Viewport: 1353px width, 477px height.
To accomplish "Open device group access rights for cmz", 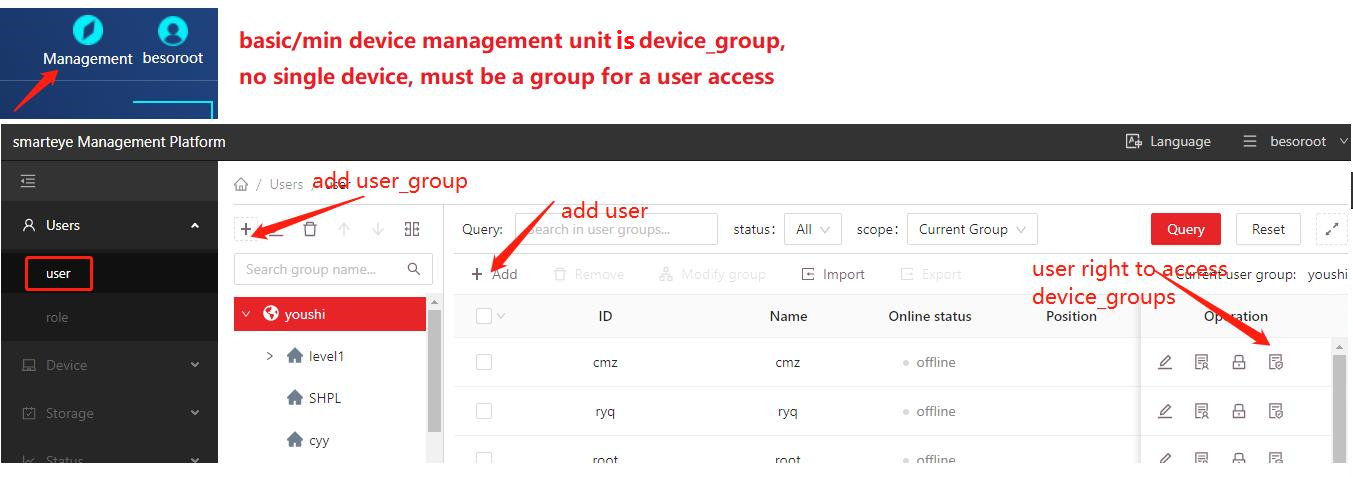I will [1276, 362].
